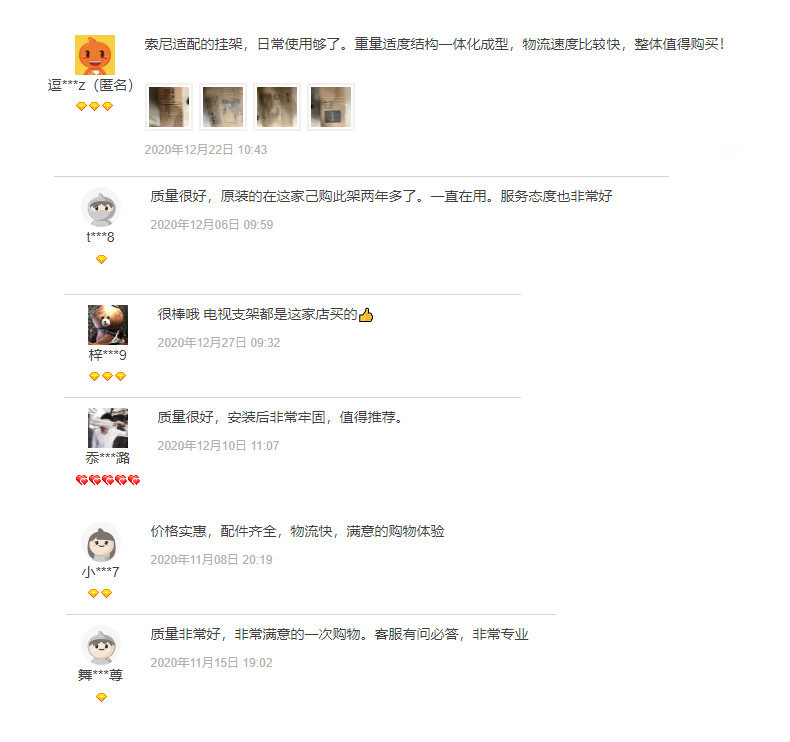The height and width of the screenshot is (742, 790).
Task: Open the second review photo thumbnail
Action: point(223,107)
